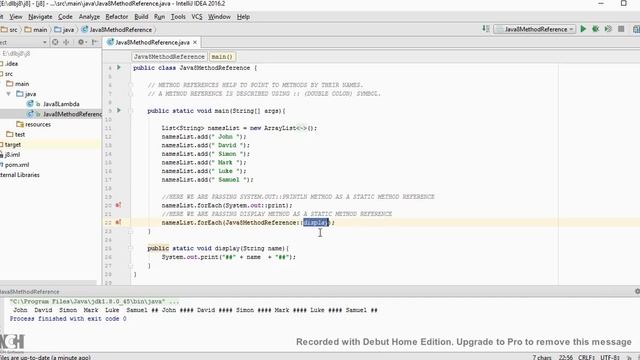This screenshot has height=360, width=640.
Task: Click 'Process finished with exit code 0' text
Action: tap(68, 319)
